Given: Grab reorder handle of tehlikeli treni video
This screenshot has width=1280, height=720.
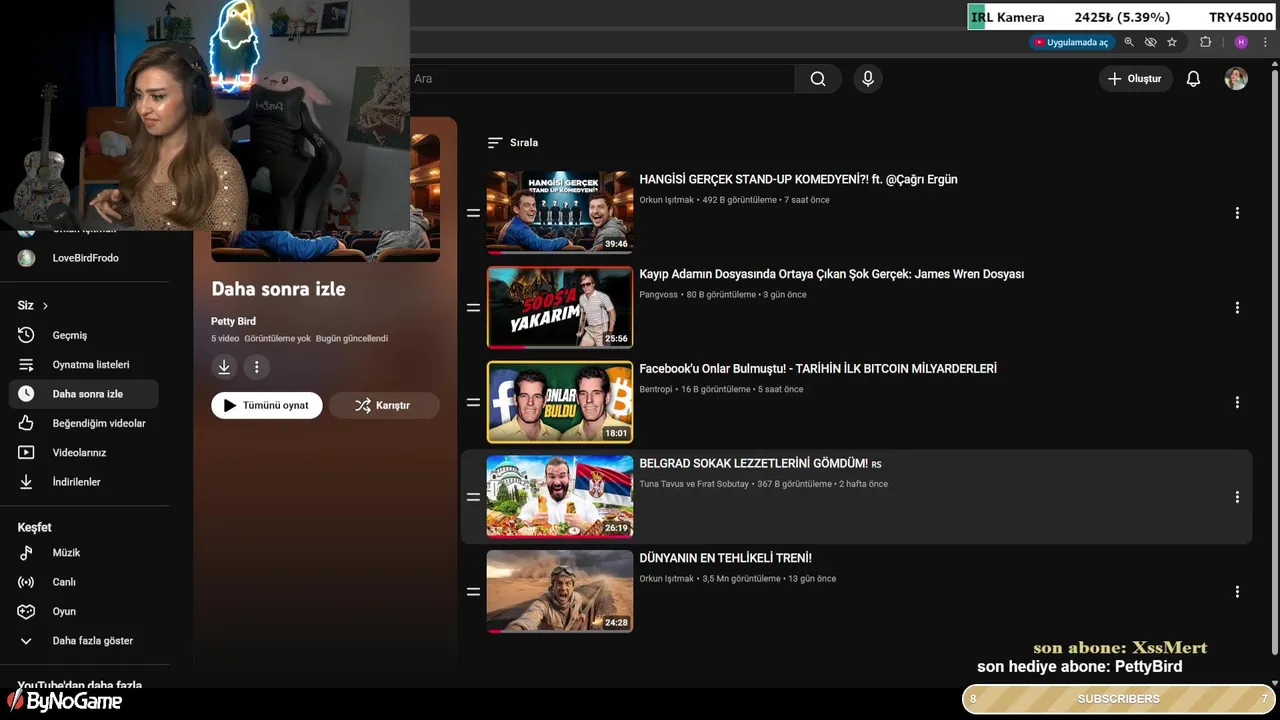Looking at the screenshot, I should [x=473, y=592].
